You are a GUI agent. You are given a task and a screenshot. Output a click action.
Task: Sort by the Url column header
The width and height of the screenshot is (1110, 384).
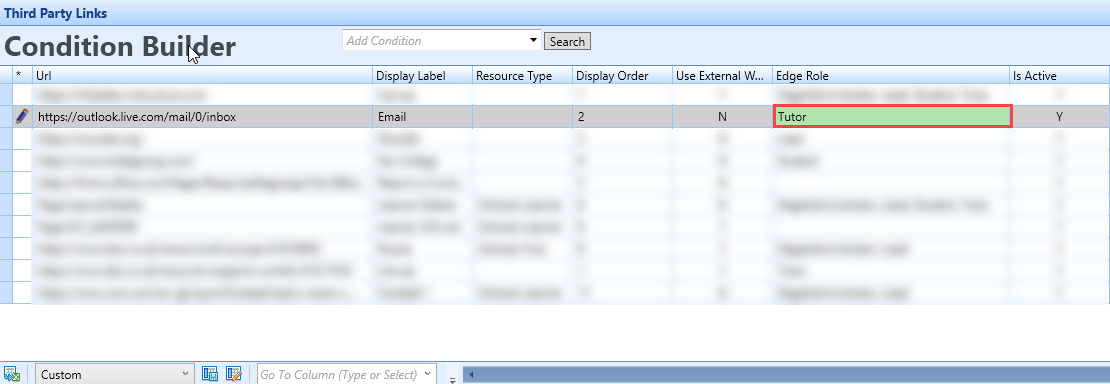pos(202,76)
